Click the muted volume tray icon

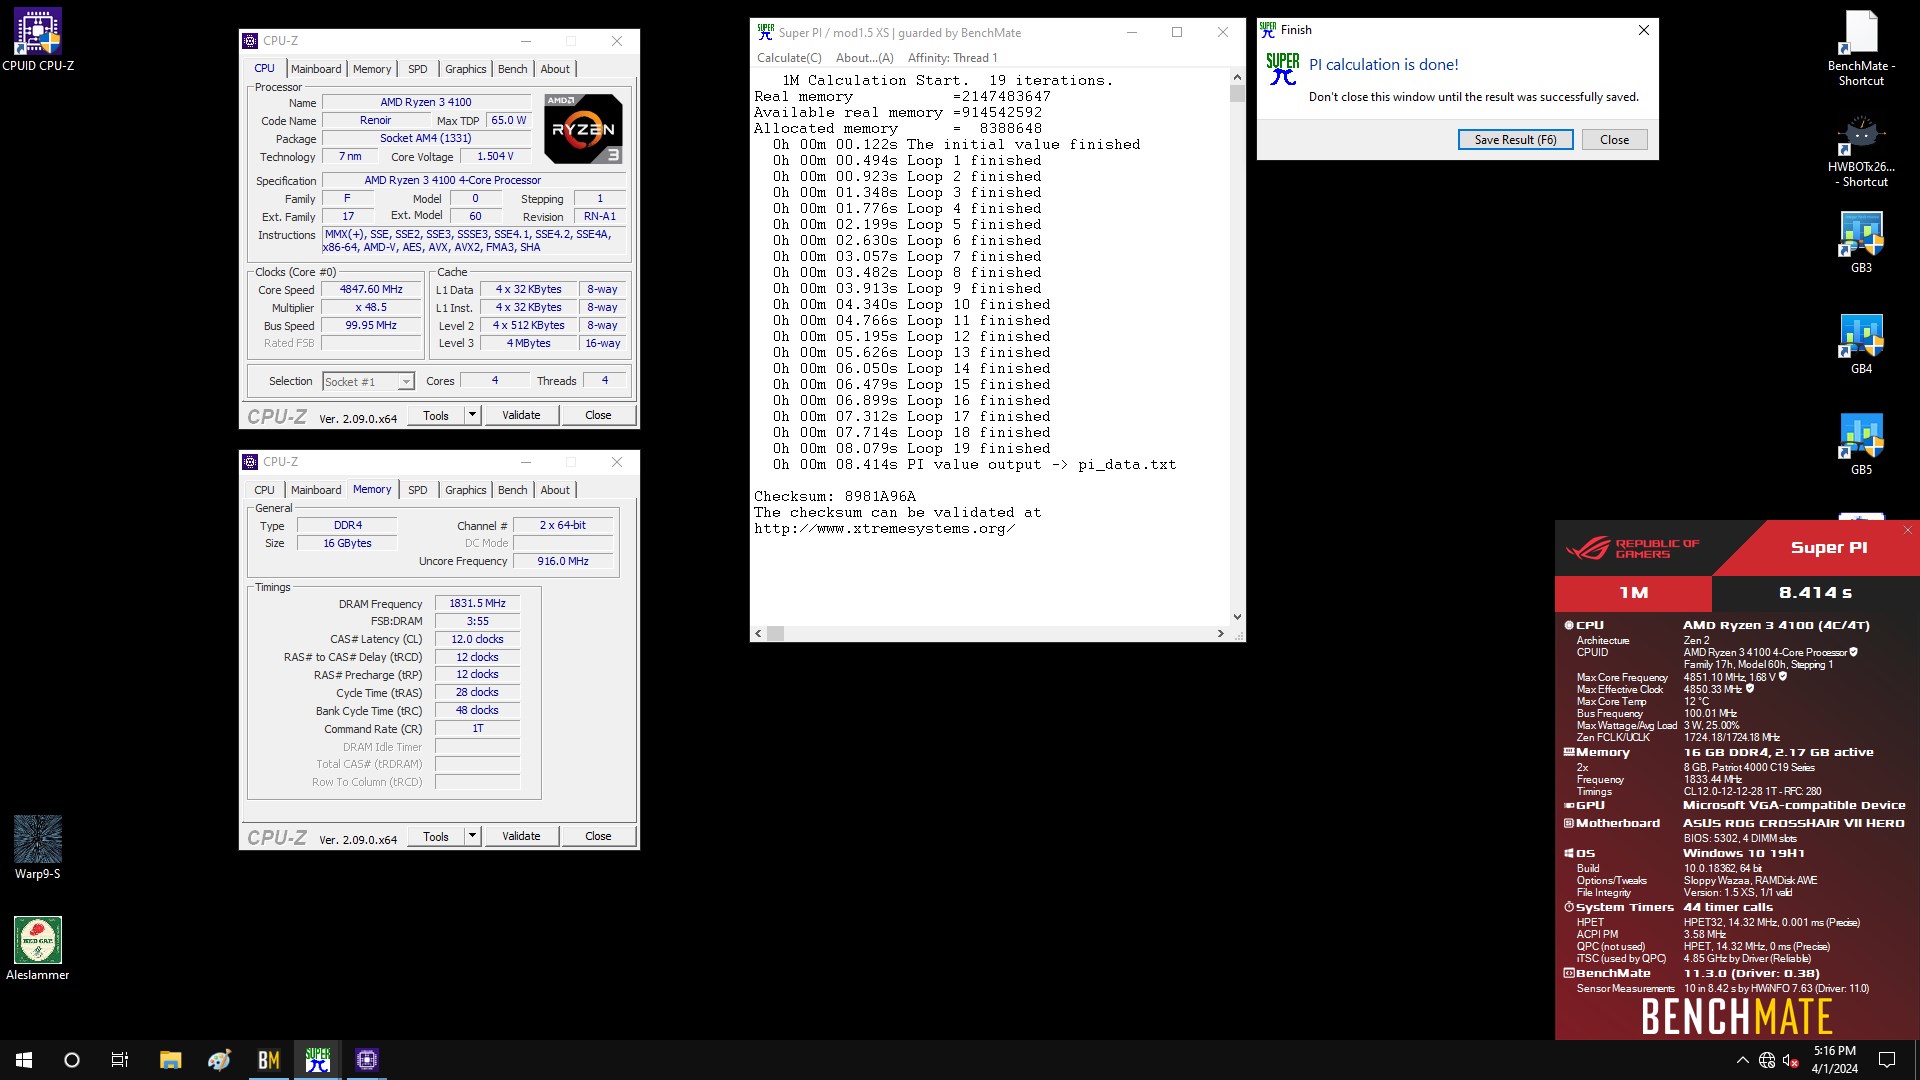1791,1060
